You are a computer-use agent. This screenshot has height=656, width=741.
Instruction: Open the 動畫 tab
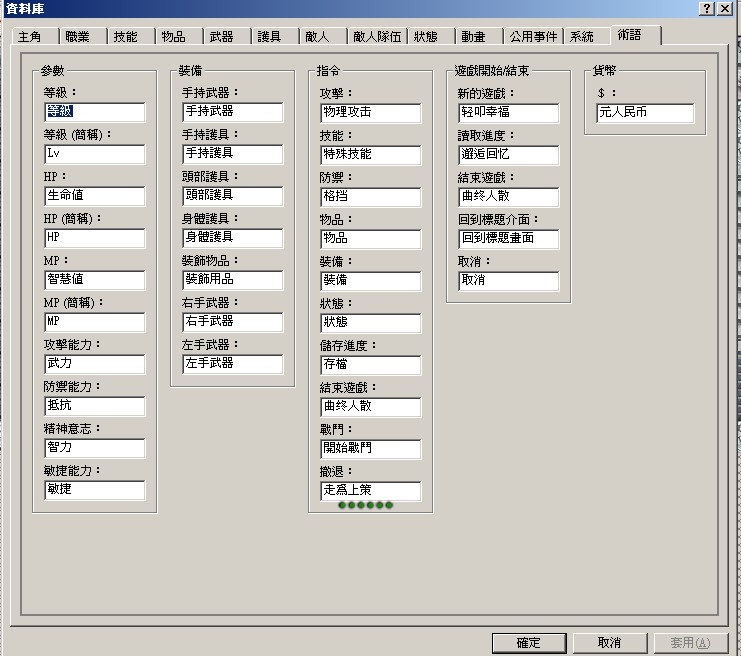[478, 36]
